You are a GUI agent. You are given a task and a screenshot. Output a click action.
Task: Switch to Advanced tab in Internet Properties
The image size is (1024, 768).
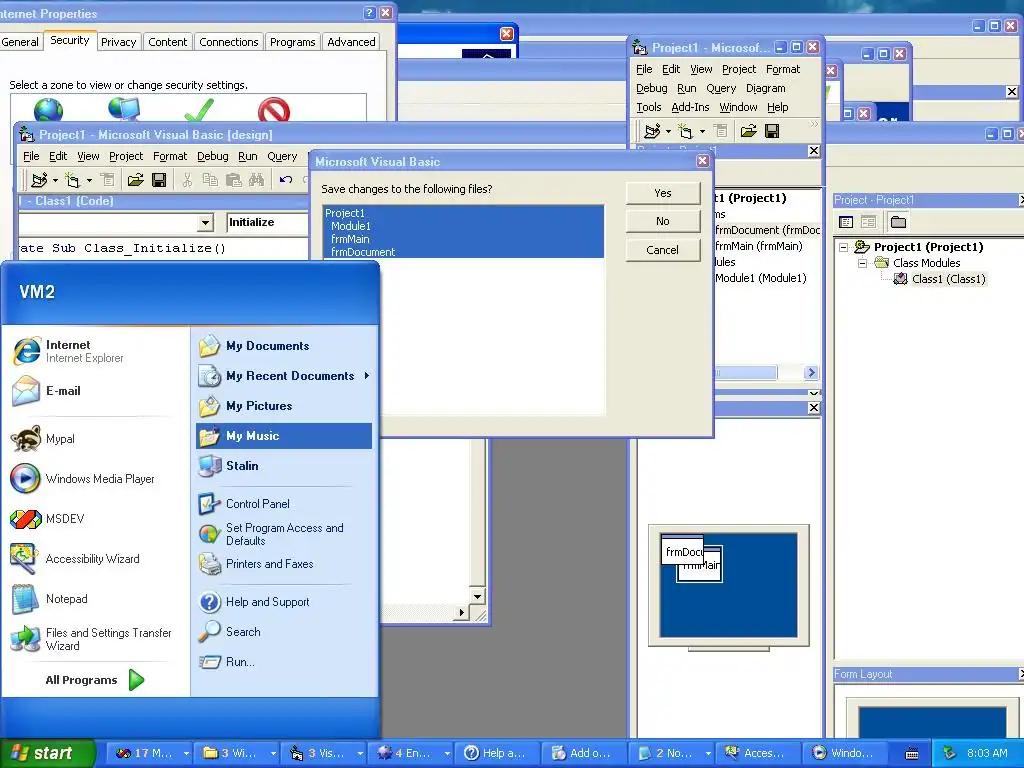point(351,42)
